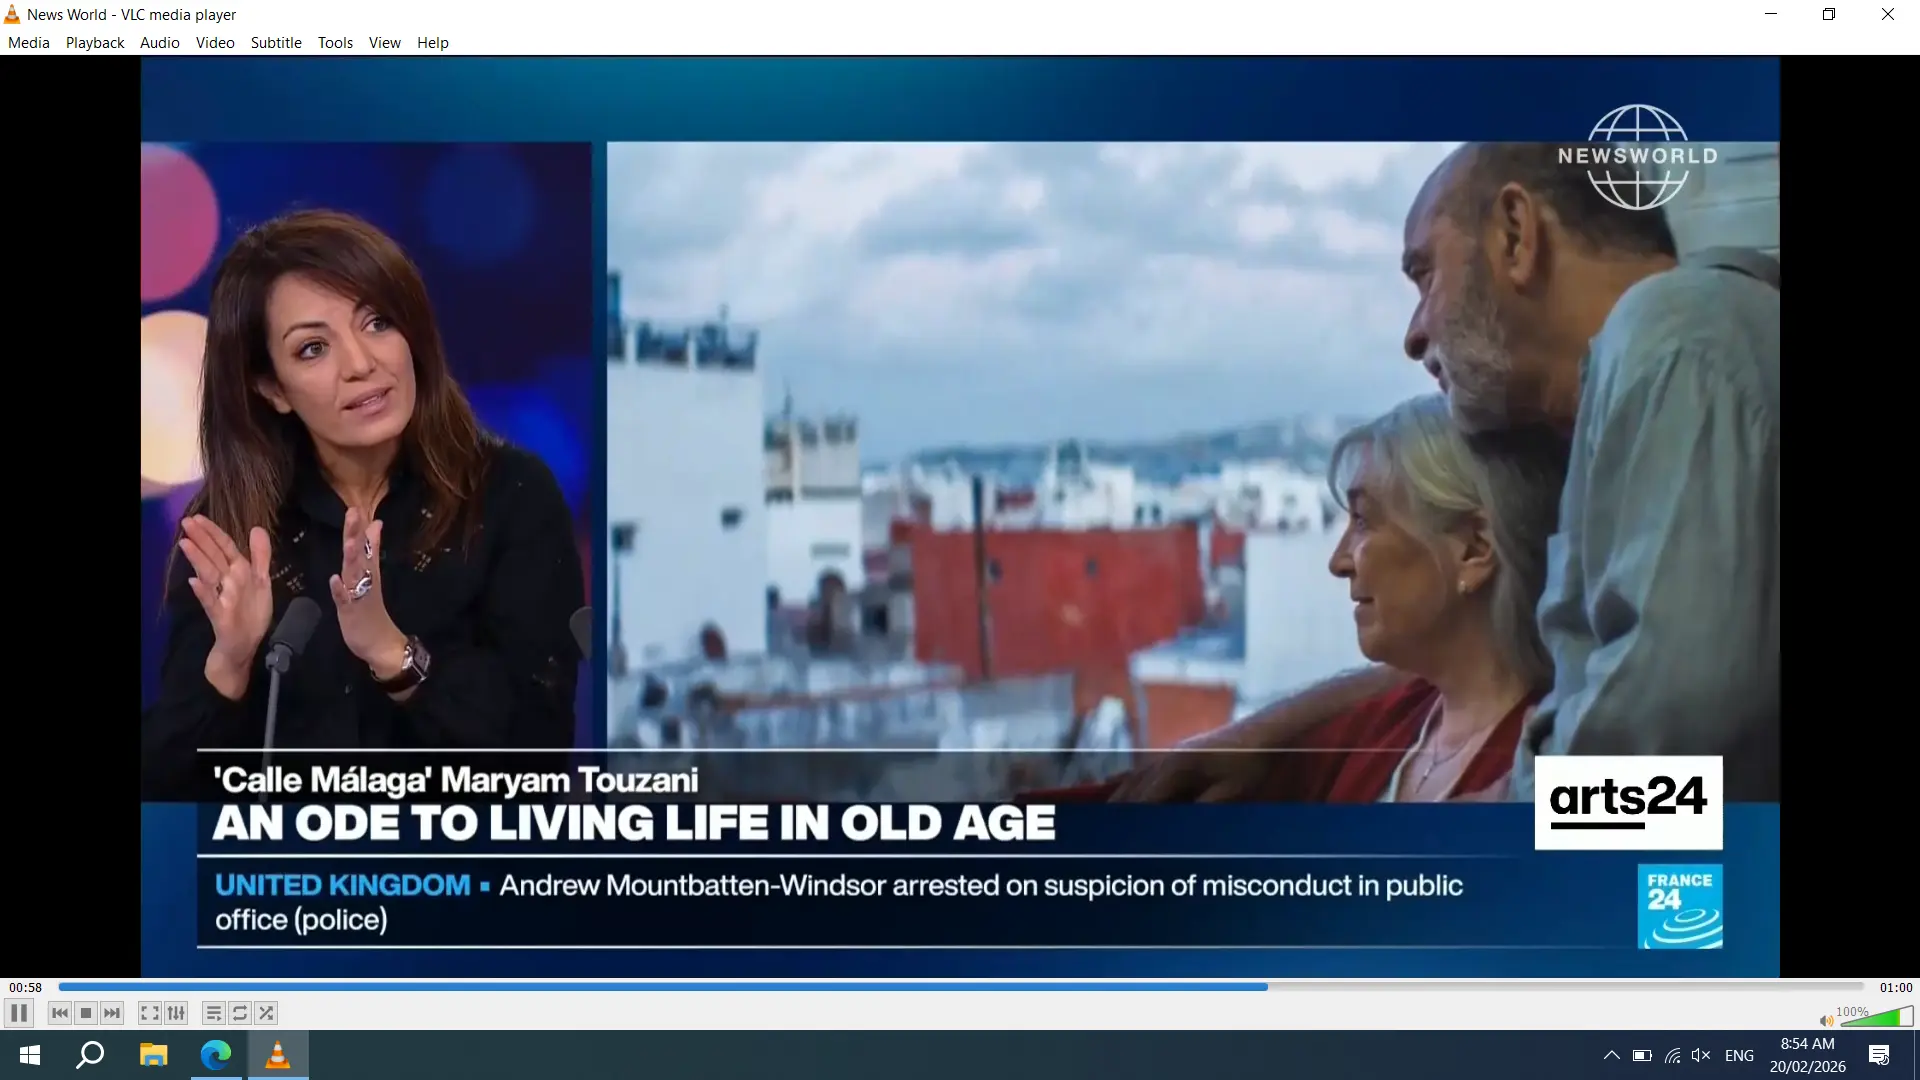Viewport: 1920px width, 1080px height.
Task: Open the notification action center
Action: click(x=1879, y=1055)
